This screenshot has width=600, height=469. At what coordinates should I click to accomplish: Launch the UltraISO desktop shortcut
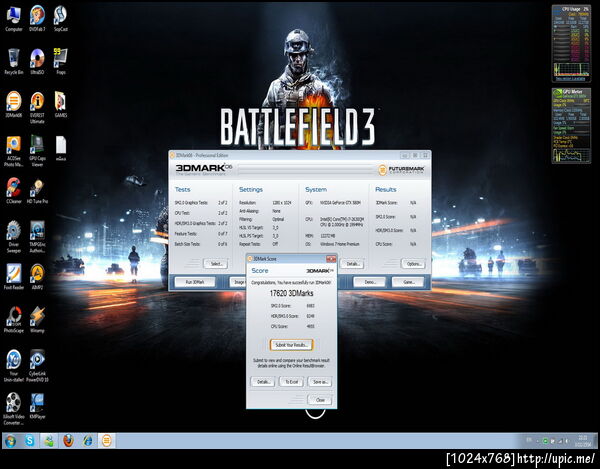37,62
